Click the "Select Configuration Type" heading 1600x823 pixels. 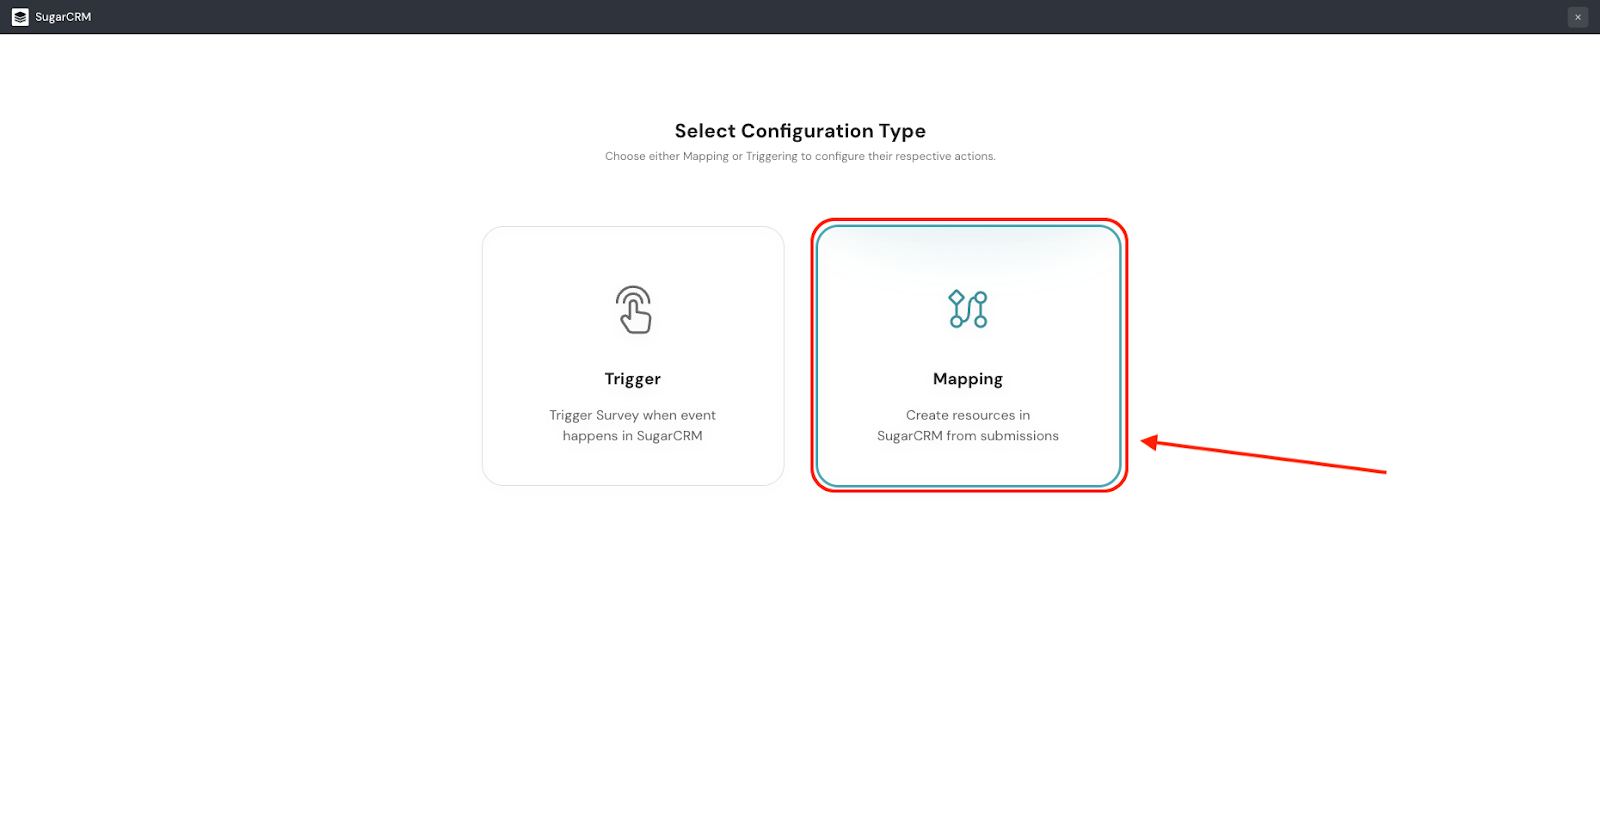[x=800, y=131]
